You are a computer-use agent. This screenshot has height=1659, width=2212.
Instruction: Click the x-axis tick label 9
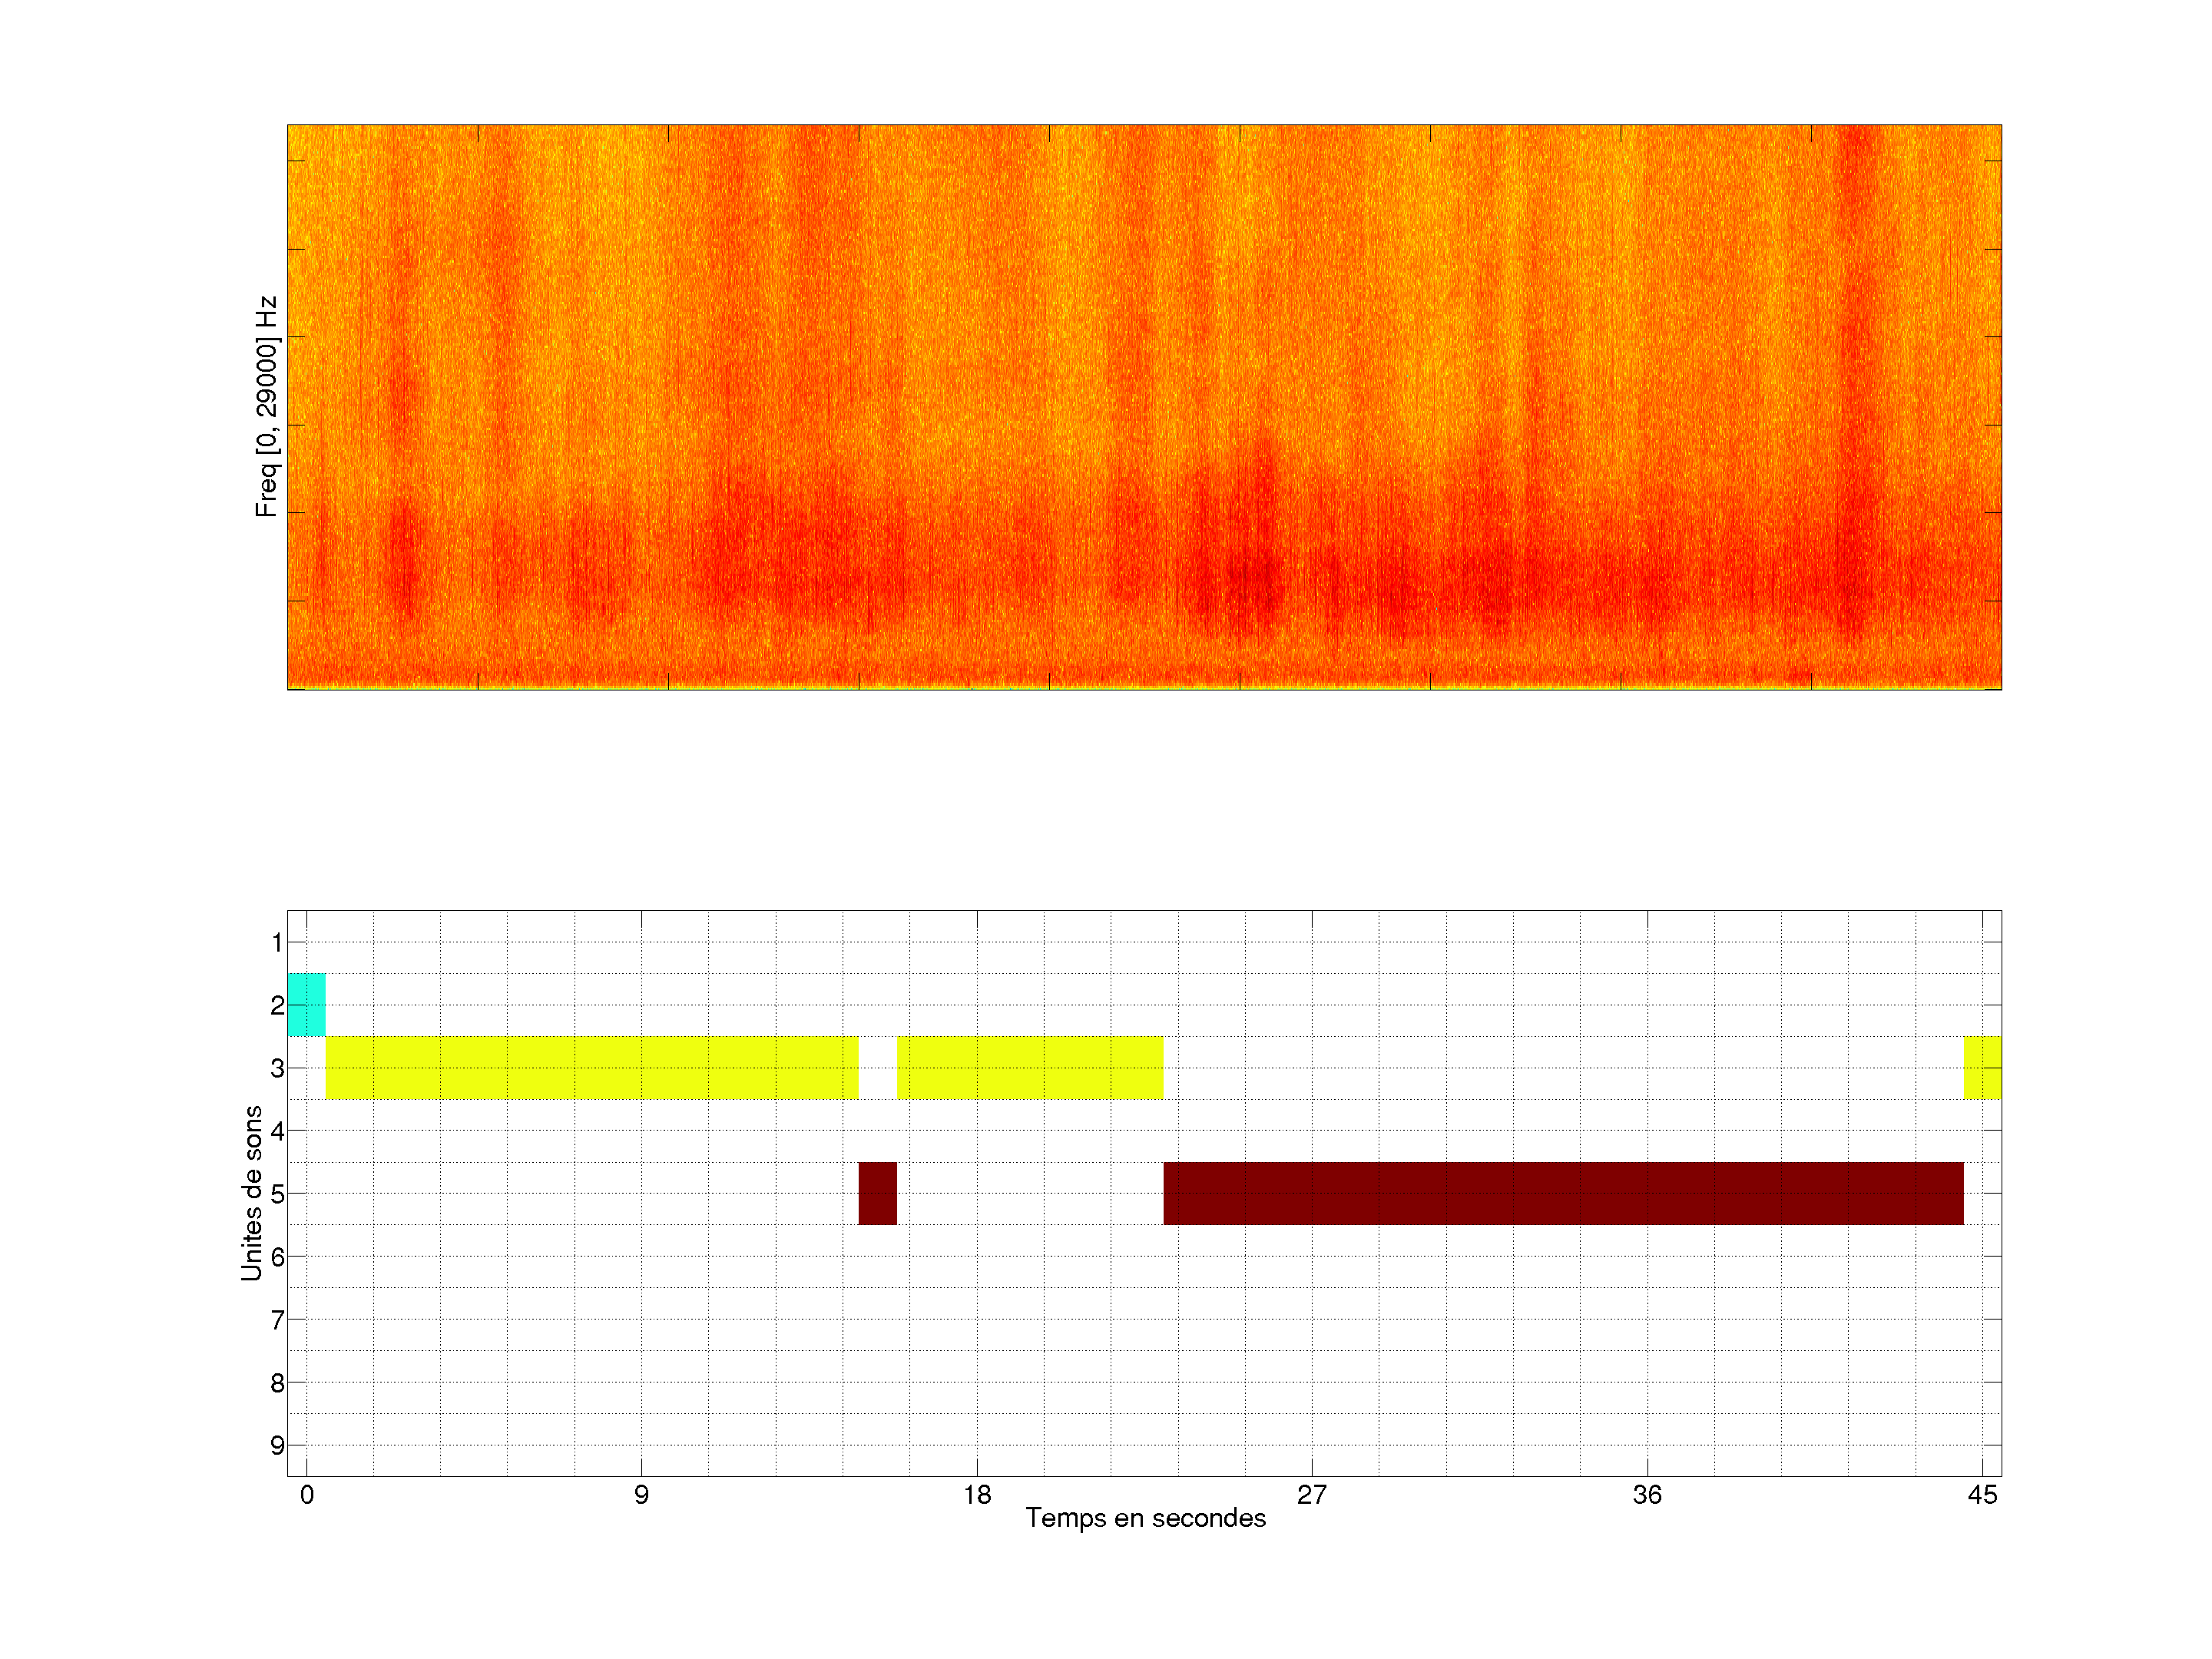coord(641,1495)
